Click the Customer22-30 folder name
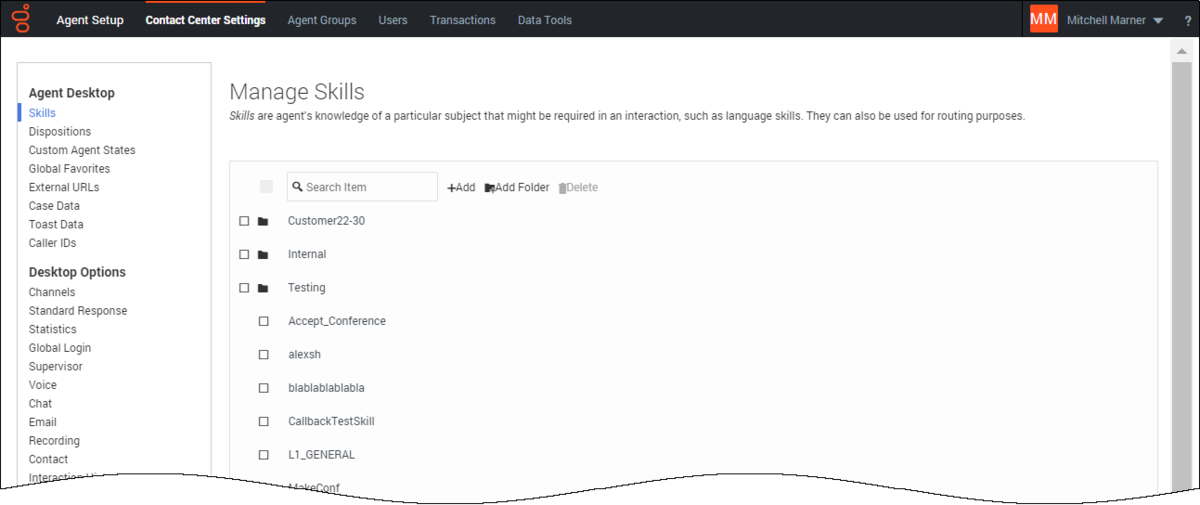Image resolution: width=1200 pixels, height=505 pixels. click(x=326, y=221)
